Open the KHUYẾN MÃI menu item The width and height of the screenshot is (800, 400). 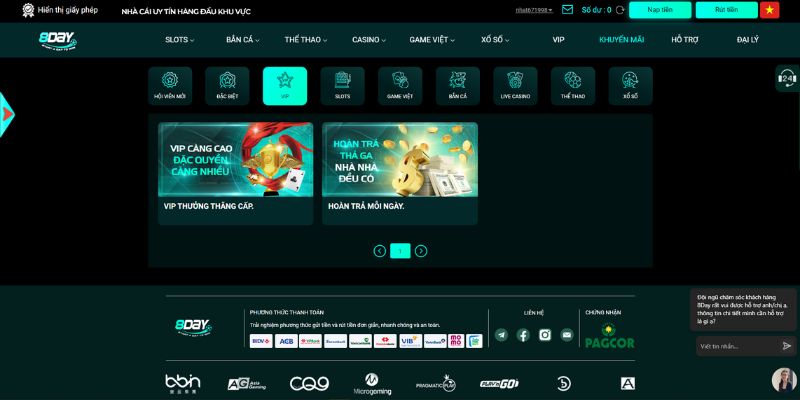(621, 40)
